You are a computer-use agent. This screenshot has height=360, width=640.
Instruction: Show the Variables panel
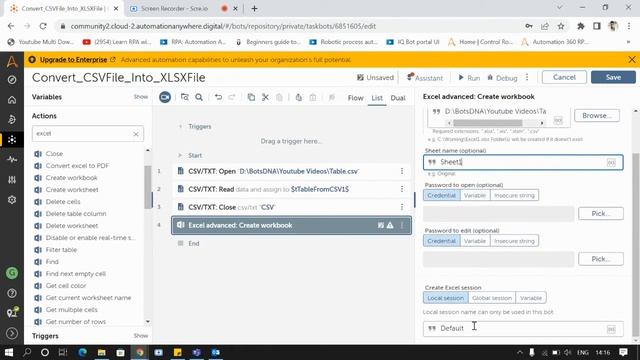pyautogui.click(x=140, y=97)
